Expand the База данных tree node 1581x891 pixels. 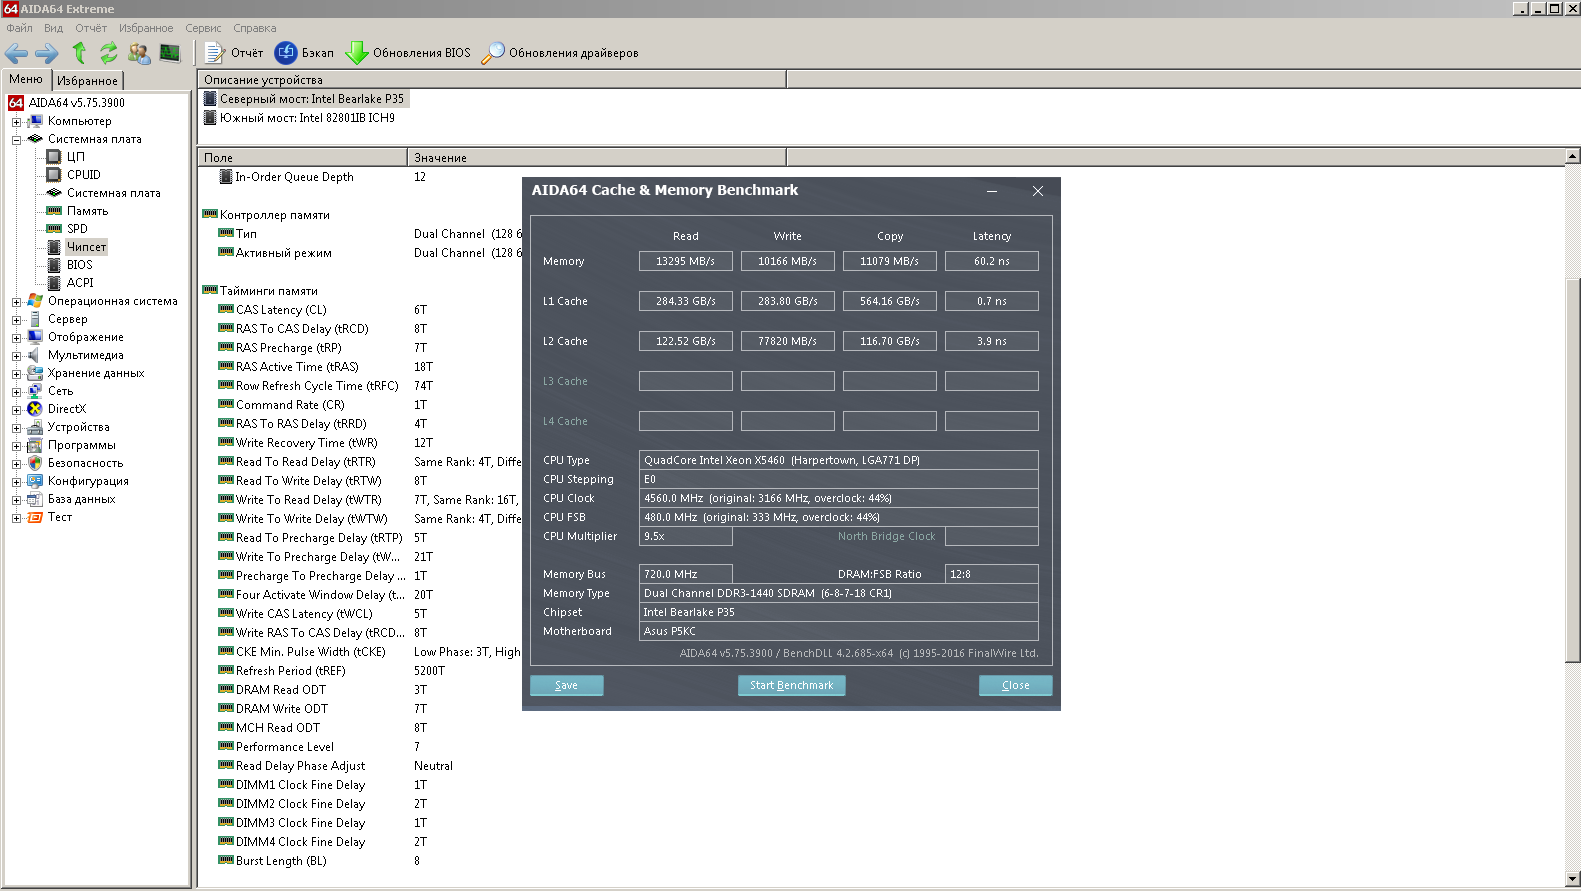coord(16,500)
